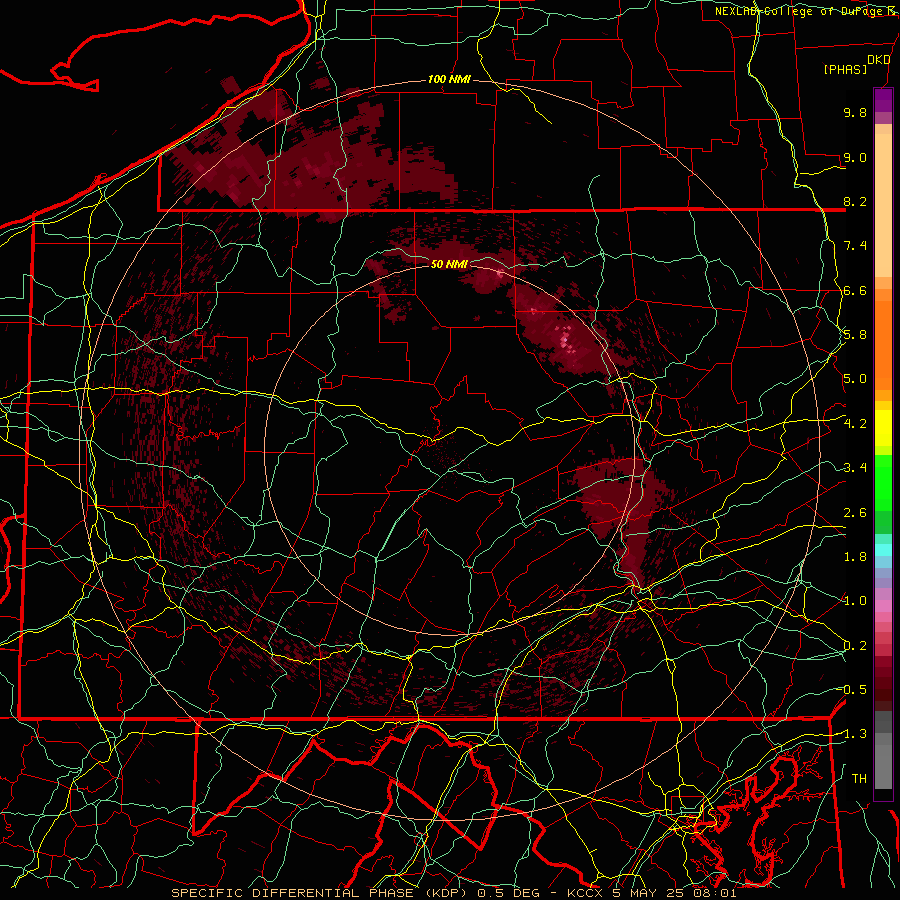
Task: Select the 4.2 scale label
Action: pos(855,424)
